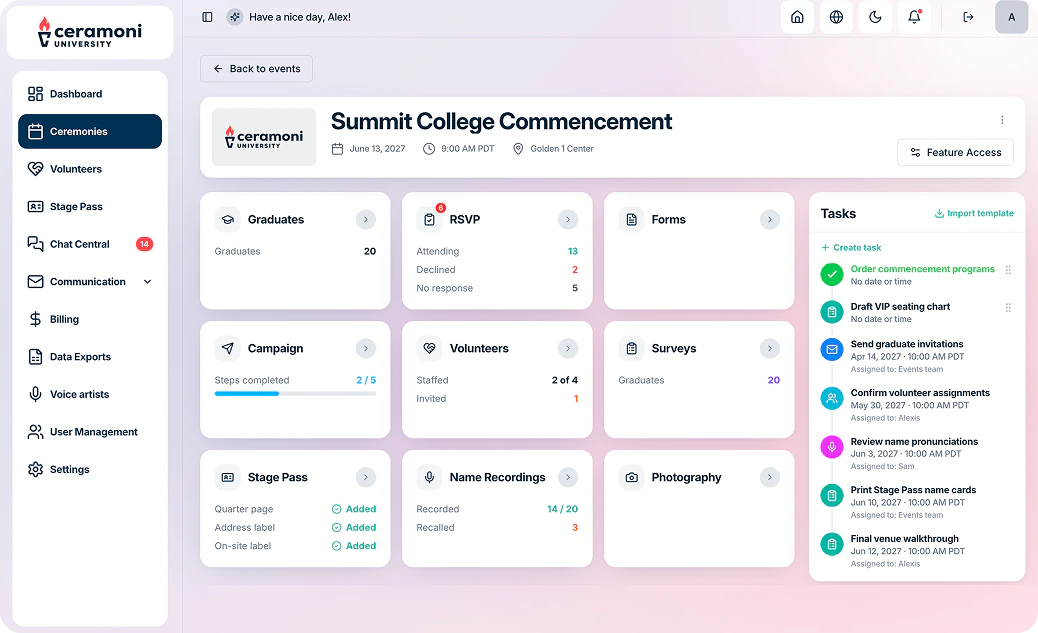
Task: Click the home icon in top bar
Action: [797, 17]
